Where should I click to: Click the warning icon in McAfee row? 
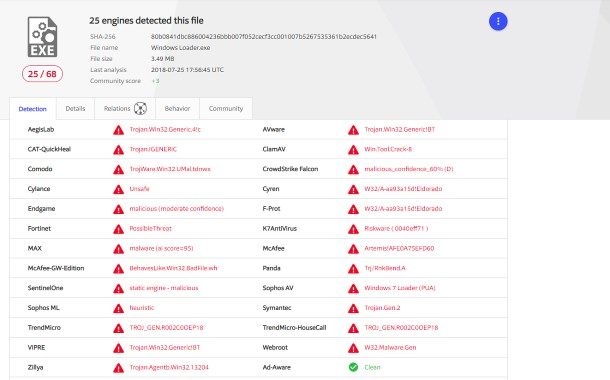coord(353,249)
